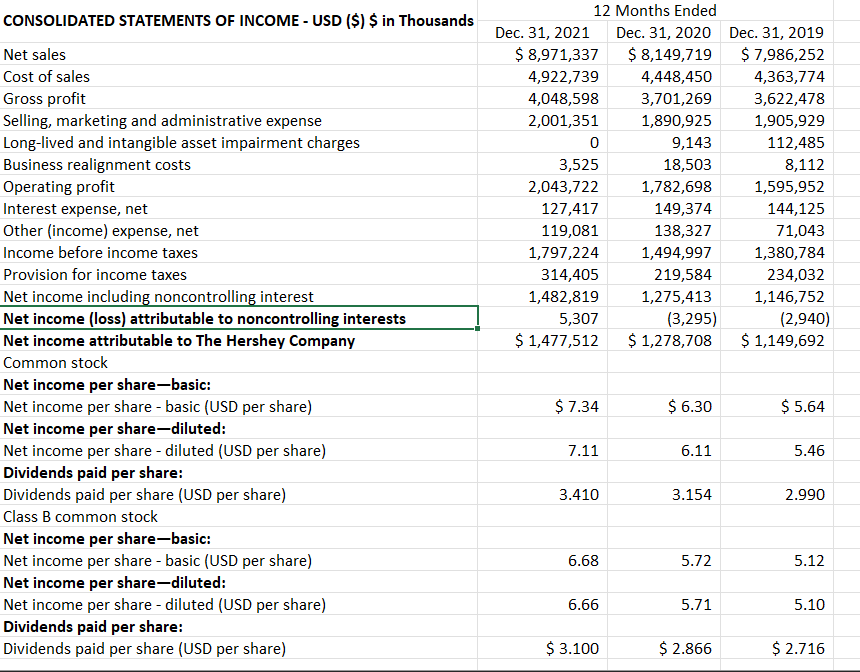Select the Operating profit row label
Viewport: 860px width, 672px height.
(58, 186)
